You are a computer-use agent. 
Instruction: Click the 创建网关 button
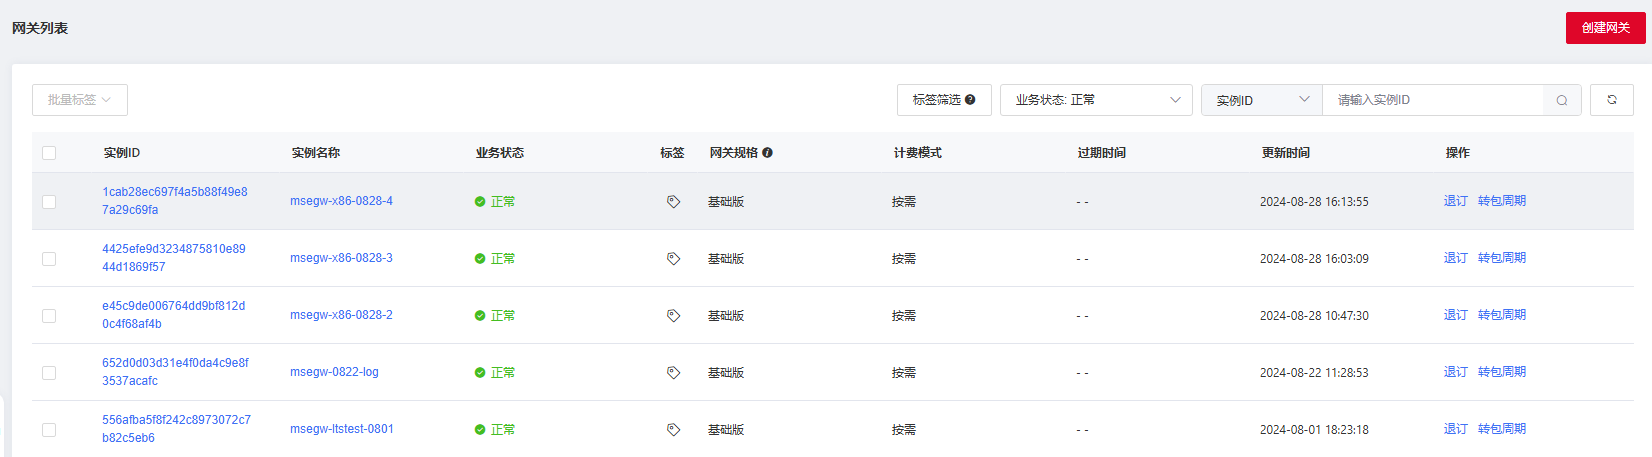point(1606,28)
